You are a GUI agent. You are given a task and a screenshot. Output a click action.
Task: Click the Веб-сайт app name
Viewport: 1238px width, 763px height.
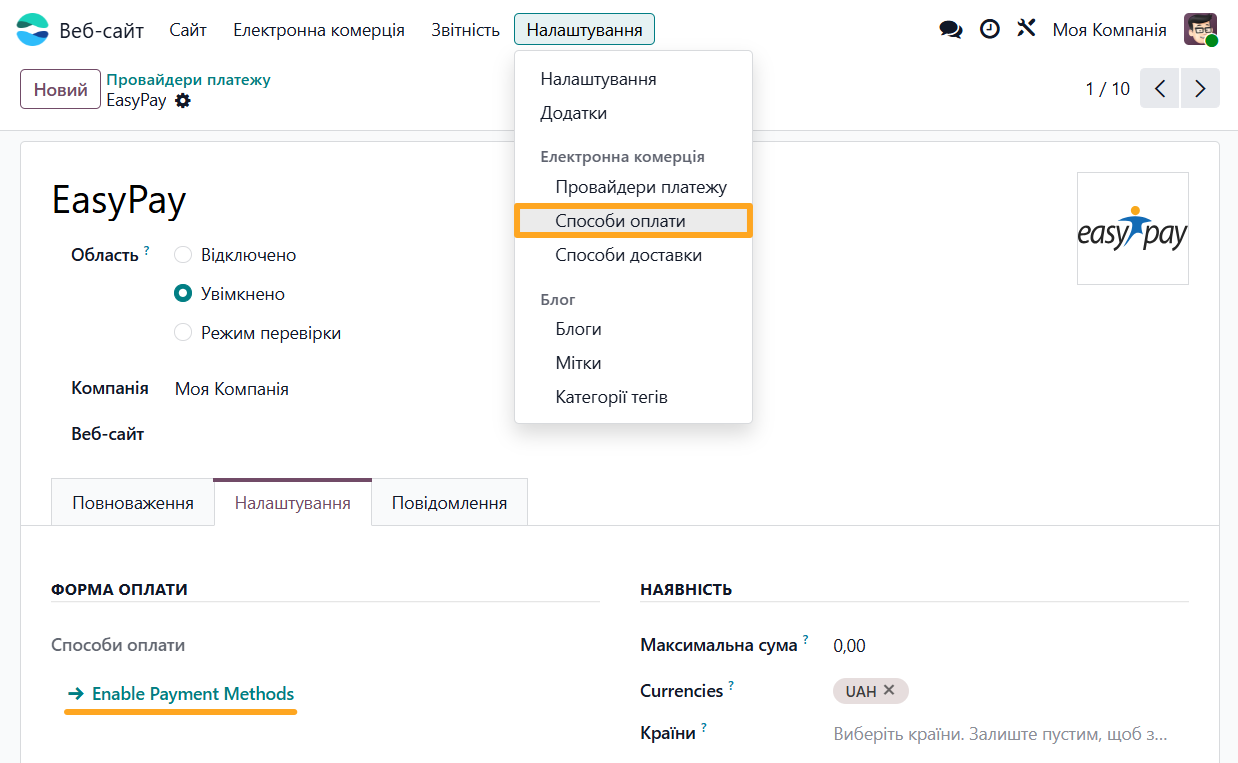pyautogui.click(x=101, y=30)
